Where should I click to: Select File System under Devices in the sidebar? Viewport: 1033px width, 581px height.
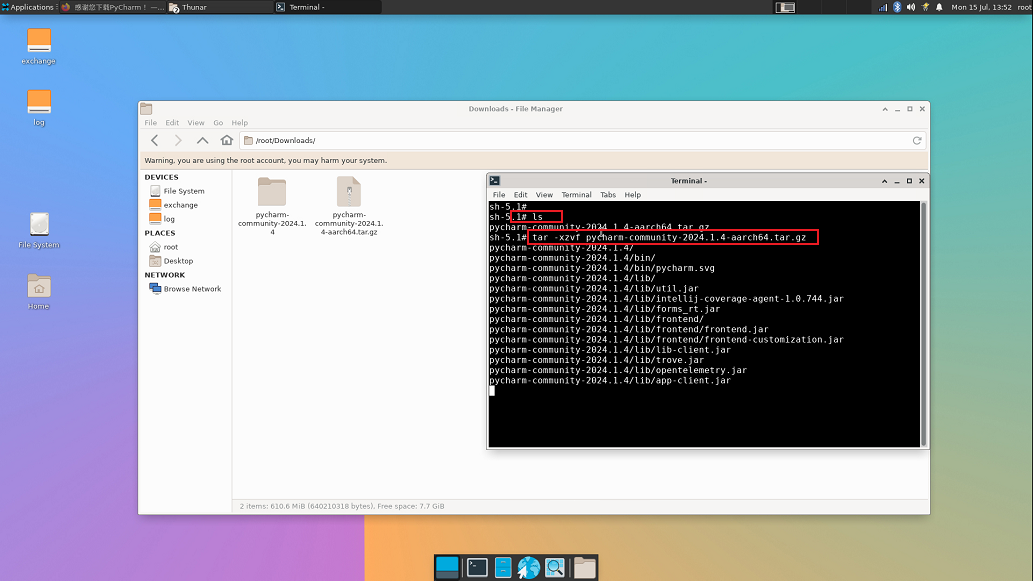183,191
